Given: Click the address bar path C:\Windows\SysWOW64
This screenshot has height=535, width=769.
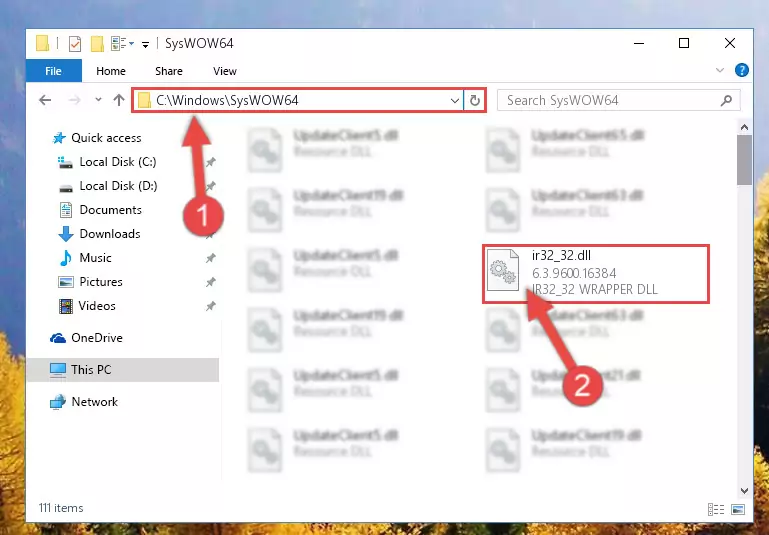Looking at the screenshot, I should pyautogui.click(x=227, y=100).
